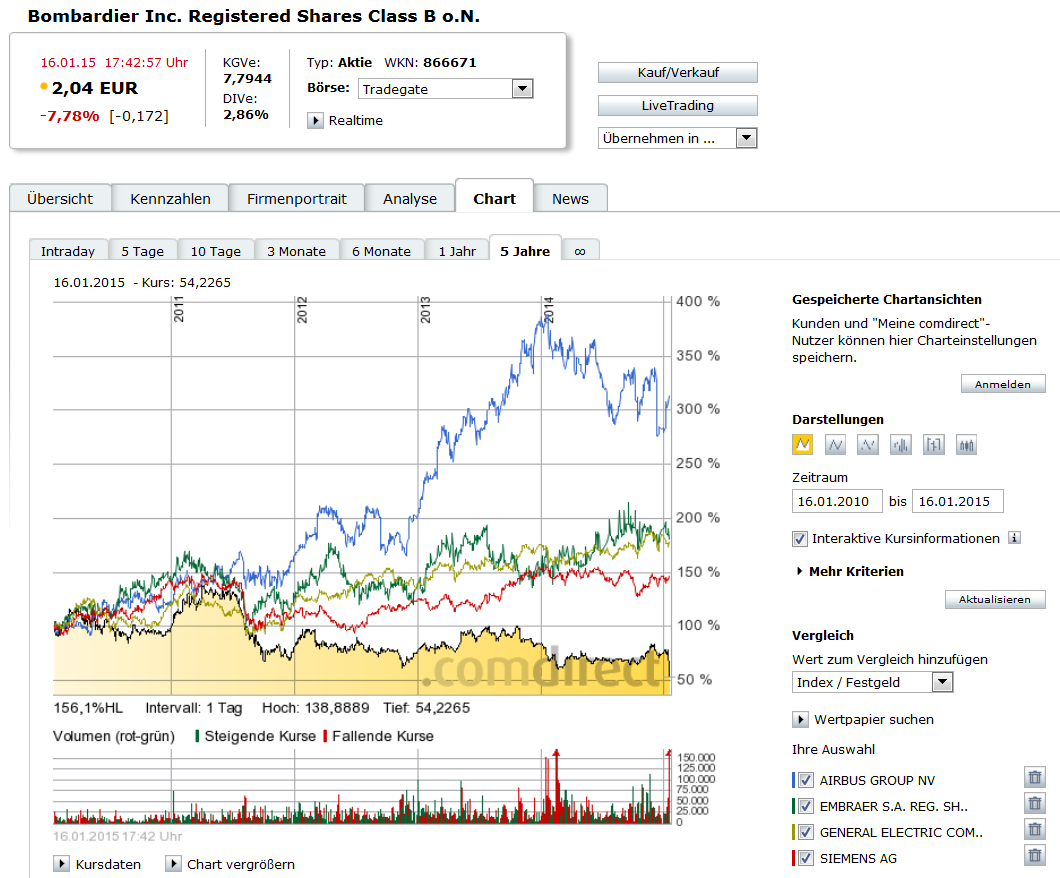Uncheck AIRBUS GROUP NV comparison
Viewport: 1060px width, 878px height.
click(805, 780)
